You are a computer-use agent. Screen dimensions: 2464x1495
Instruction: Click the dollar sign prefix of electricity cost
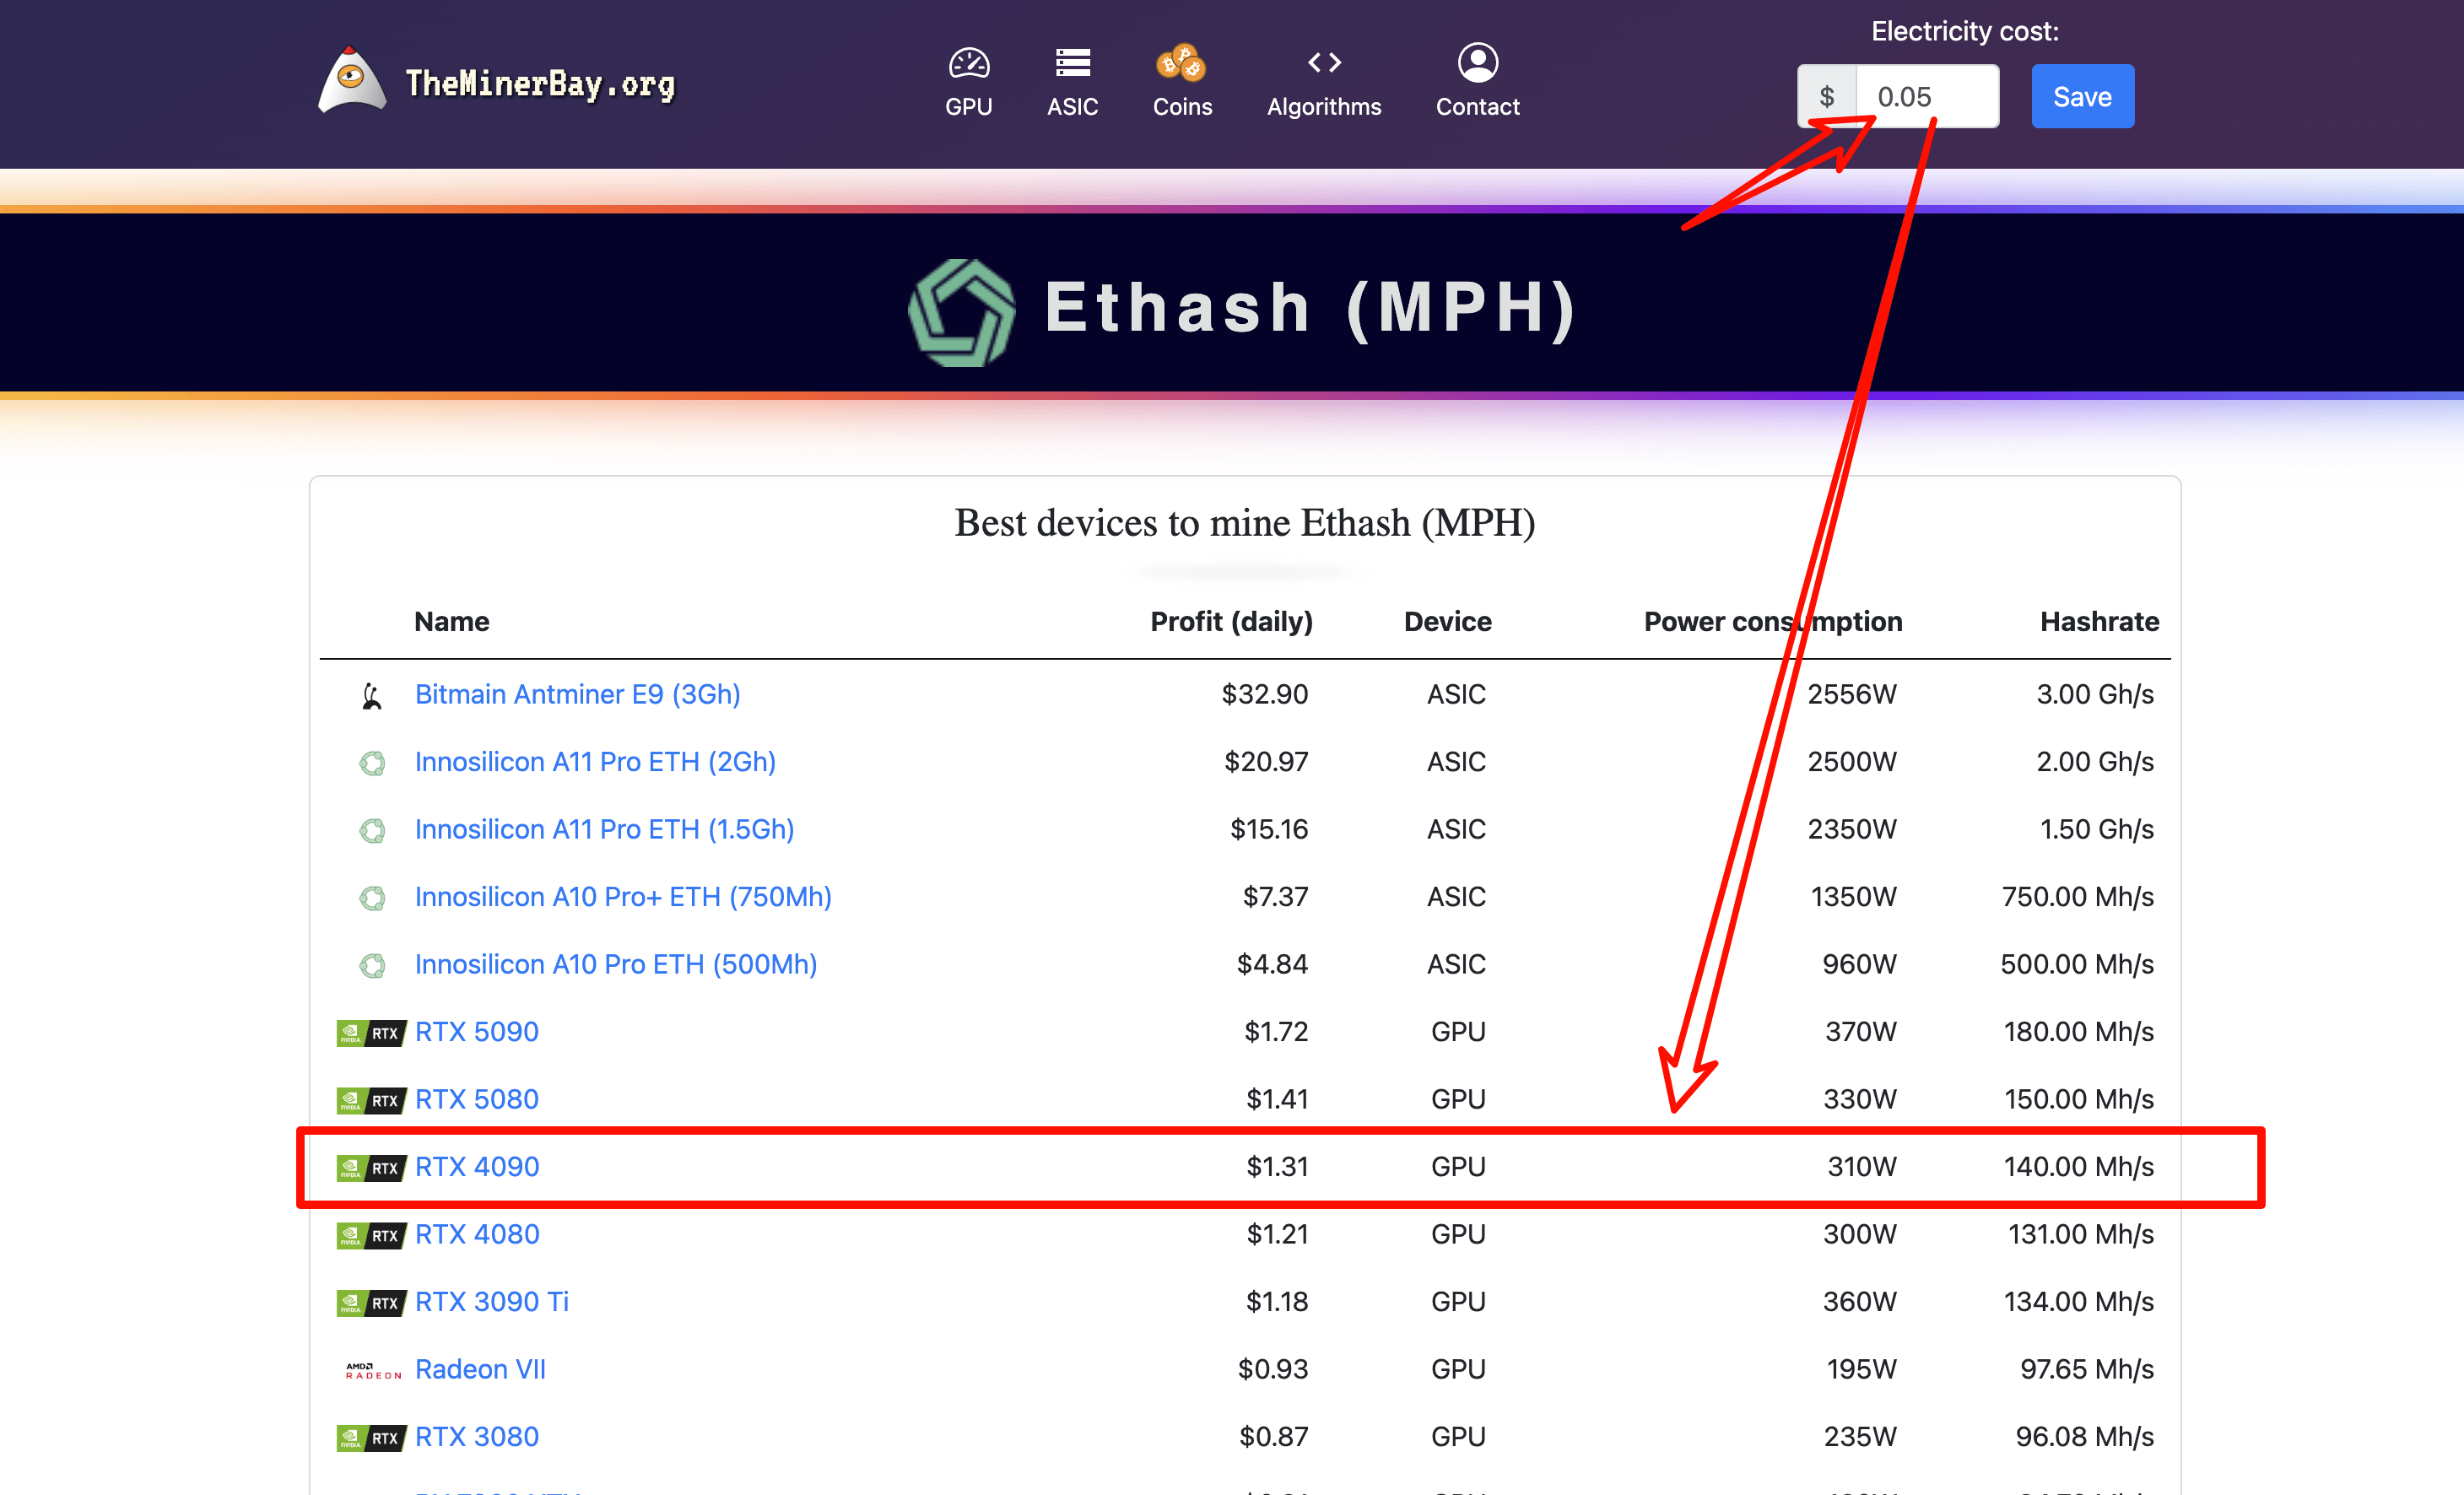pyautogui.click(x=1827, y=96)
